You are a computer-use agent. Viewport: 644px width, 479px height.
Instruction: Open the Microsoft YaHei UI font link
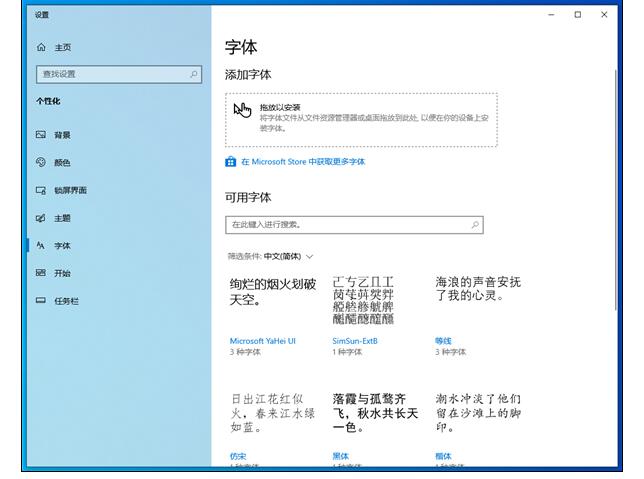(x=262, y=341)
